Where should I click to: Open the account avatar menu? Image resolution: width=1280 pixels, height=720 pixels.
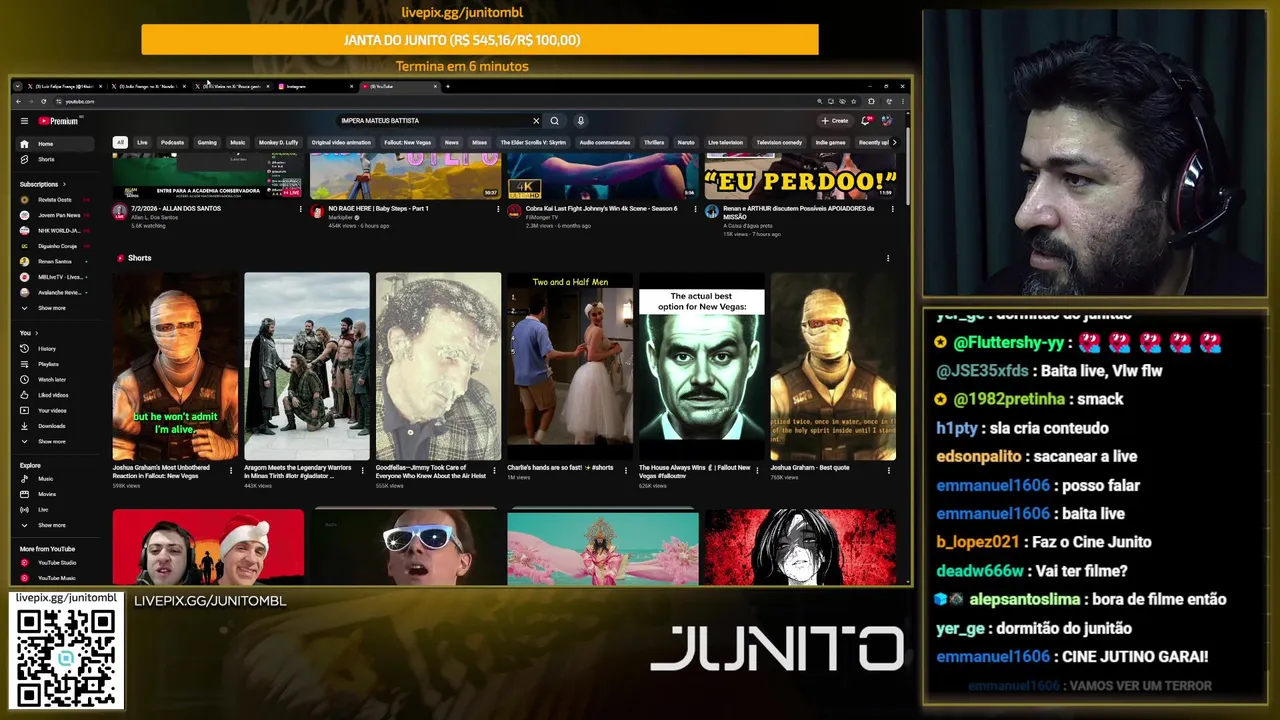pyautogui.click(x=886, y=121)
